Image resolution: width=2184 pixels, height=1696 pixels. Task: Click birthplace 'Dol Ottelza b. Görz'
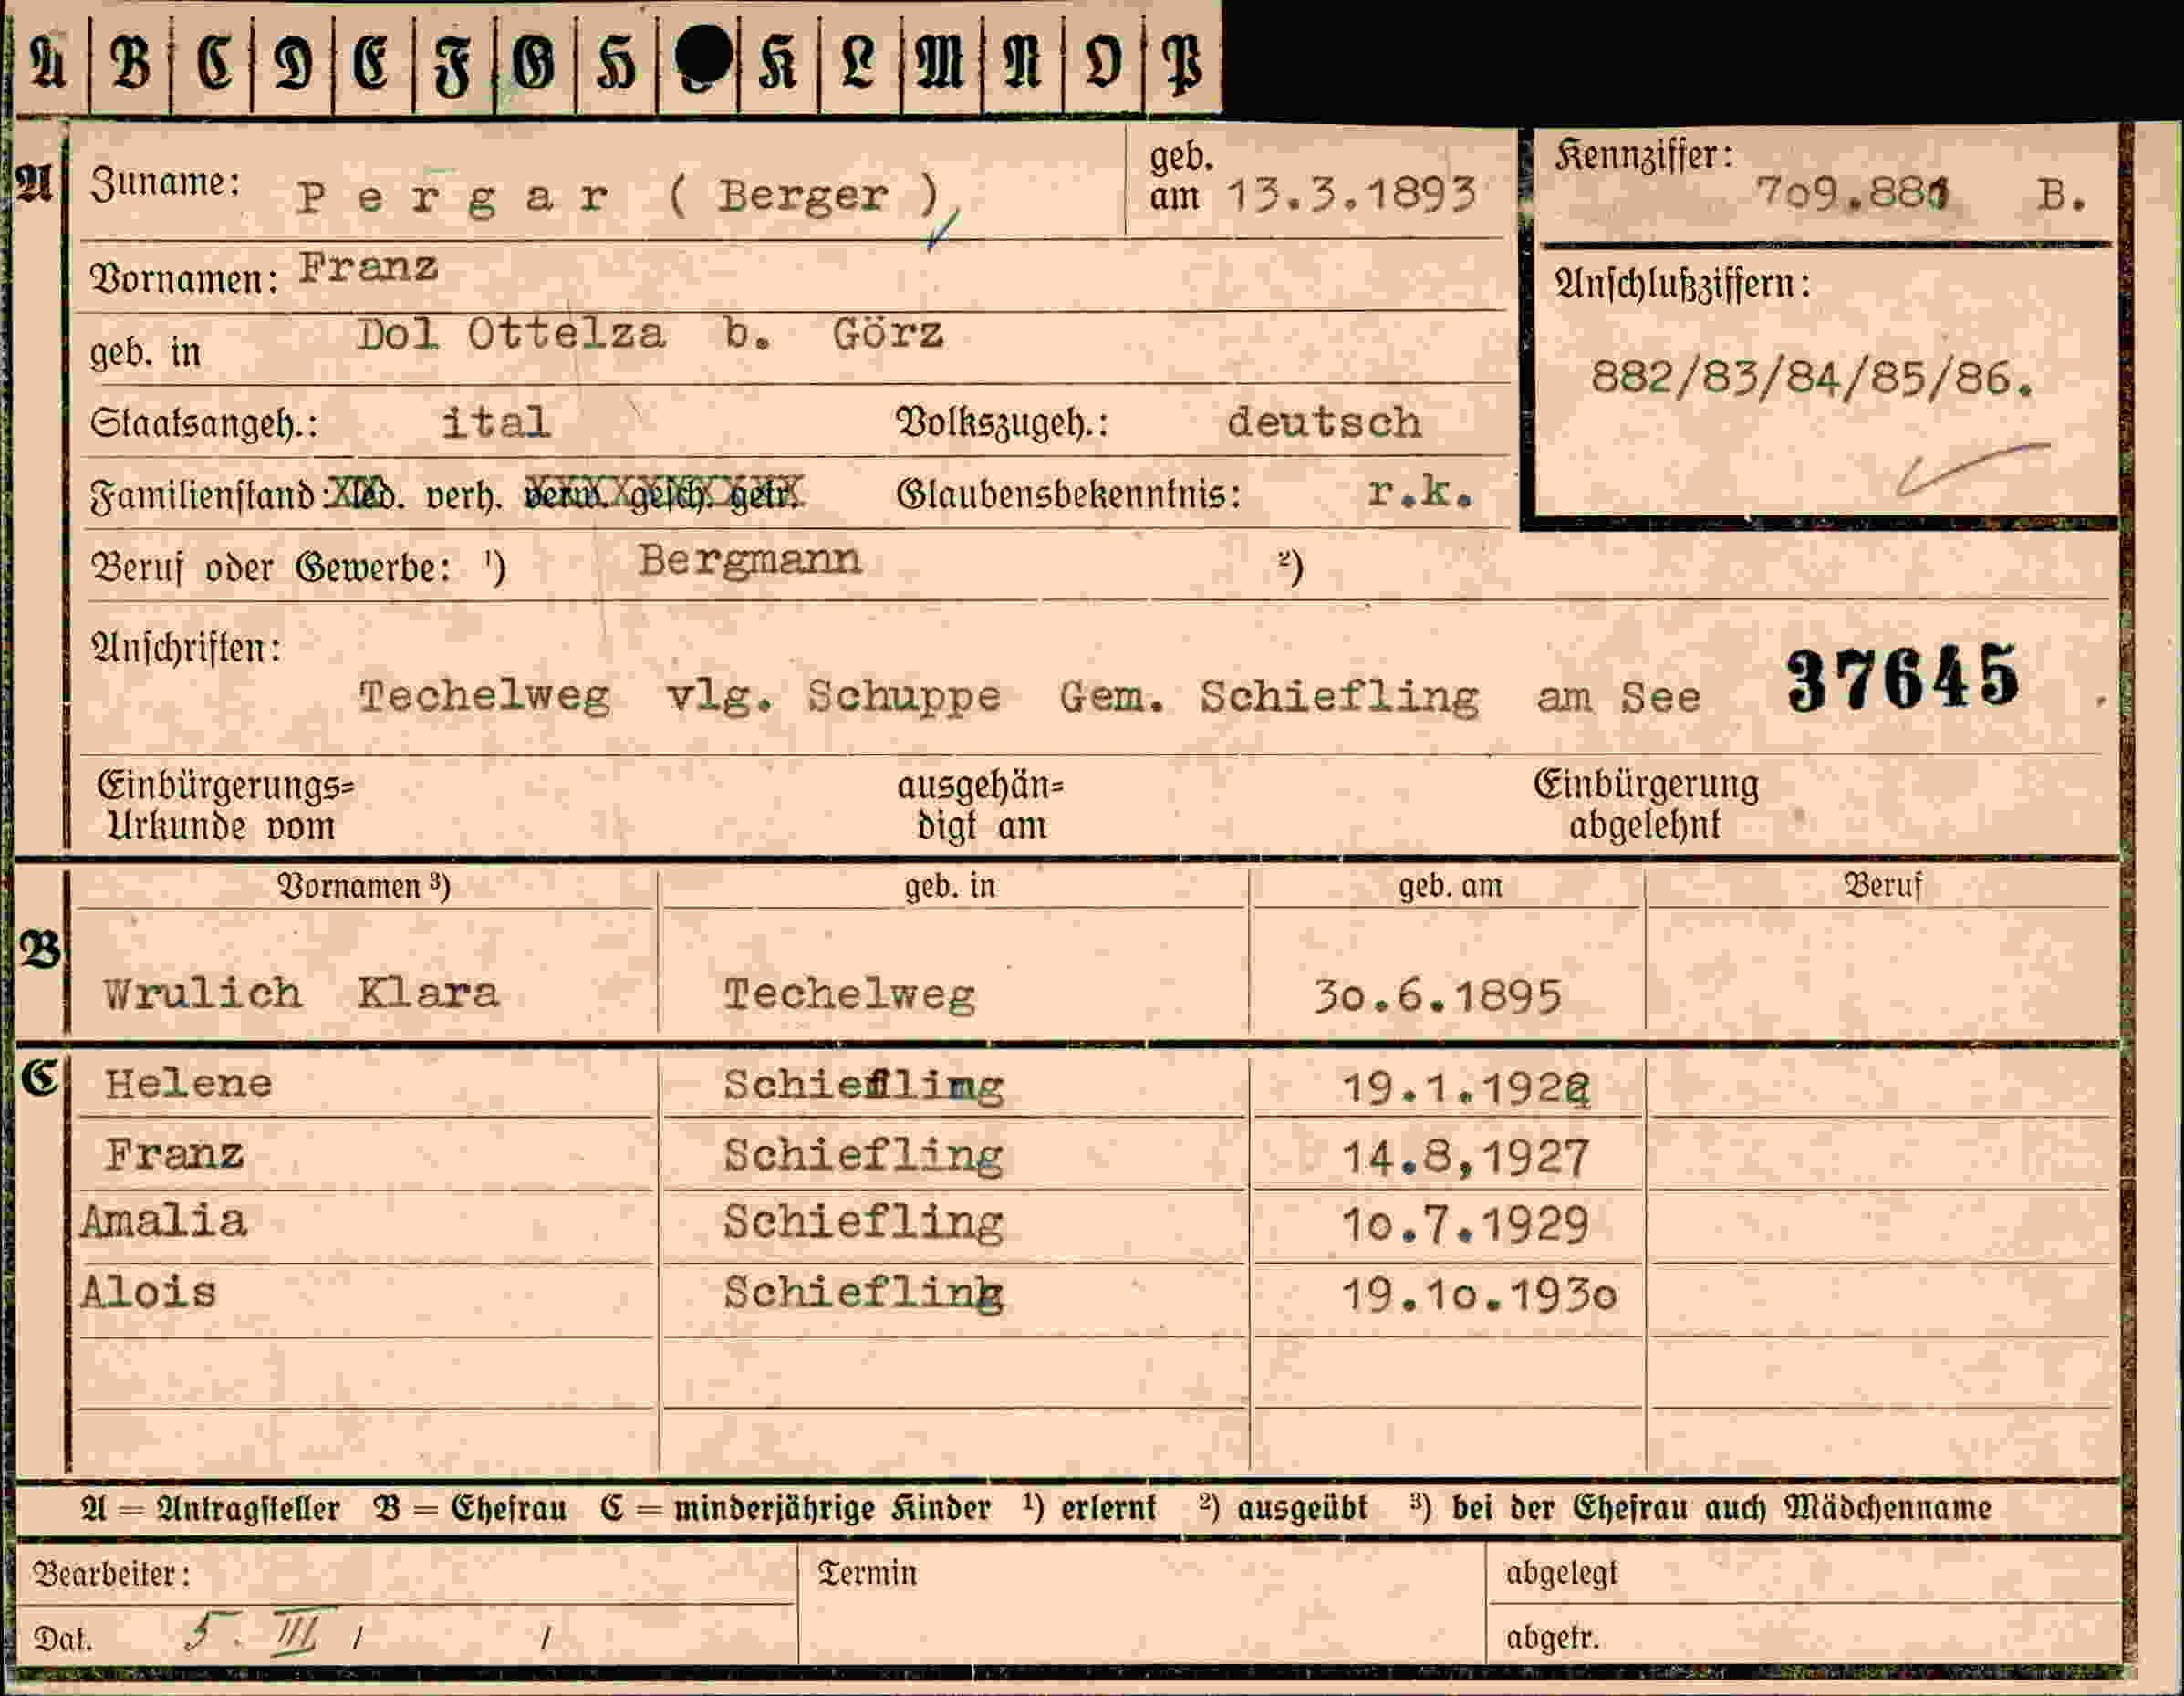650,333
